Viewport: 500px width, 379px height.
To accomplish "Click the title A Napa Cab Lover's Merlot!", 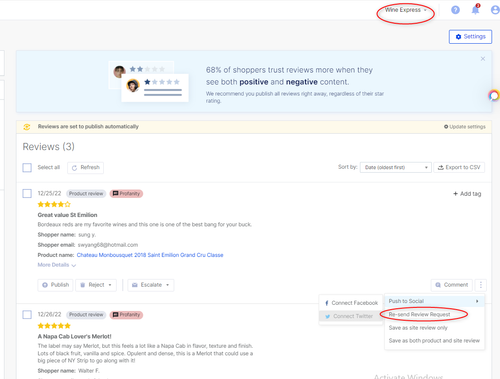I will (x=74, y=336).
